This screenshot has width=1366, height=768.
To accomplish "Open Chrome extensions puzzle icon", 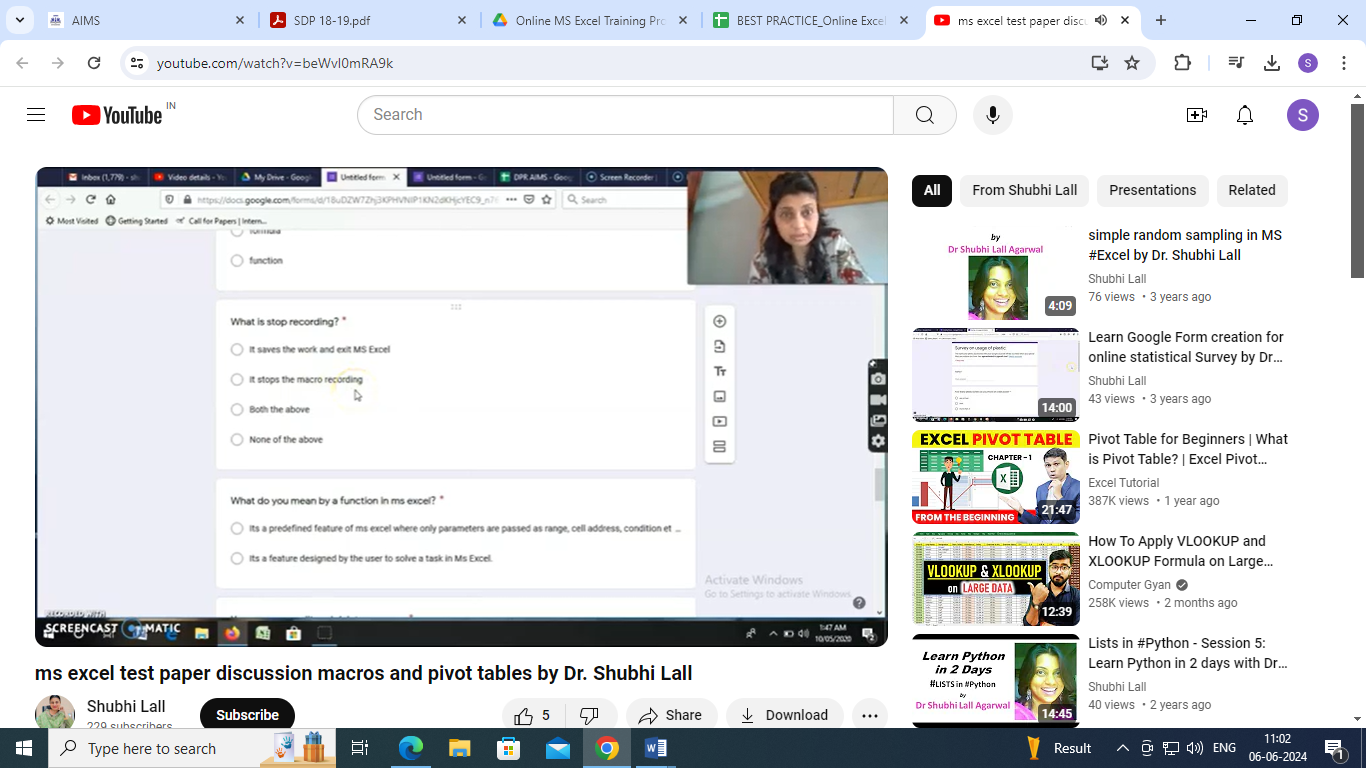I will point(1182,63).
